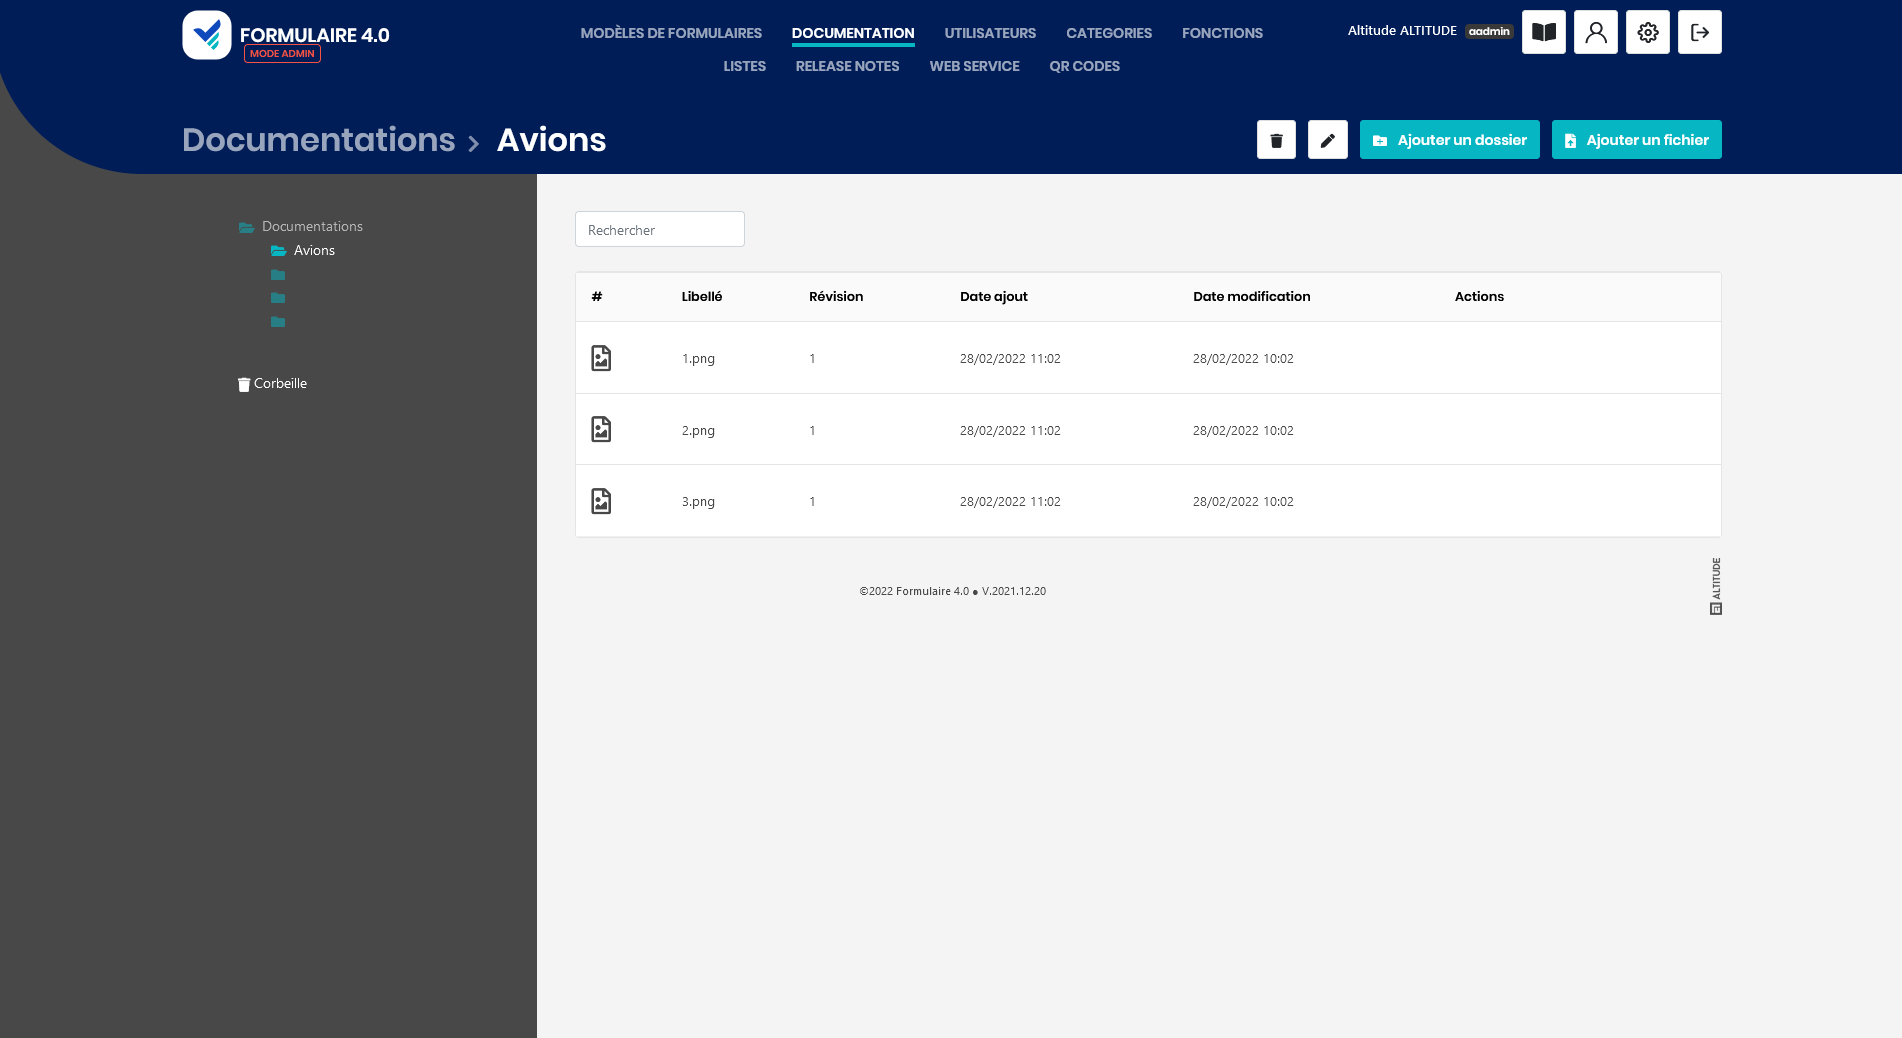Click the Documentations breadcrumb link
Image resolution: width=1902 pixels, height=1038 pixels.
pyautogui.click(x=318, y=140)
